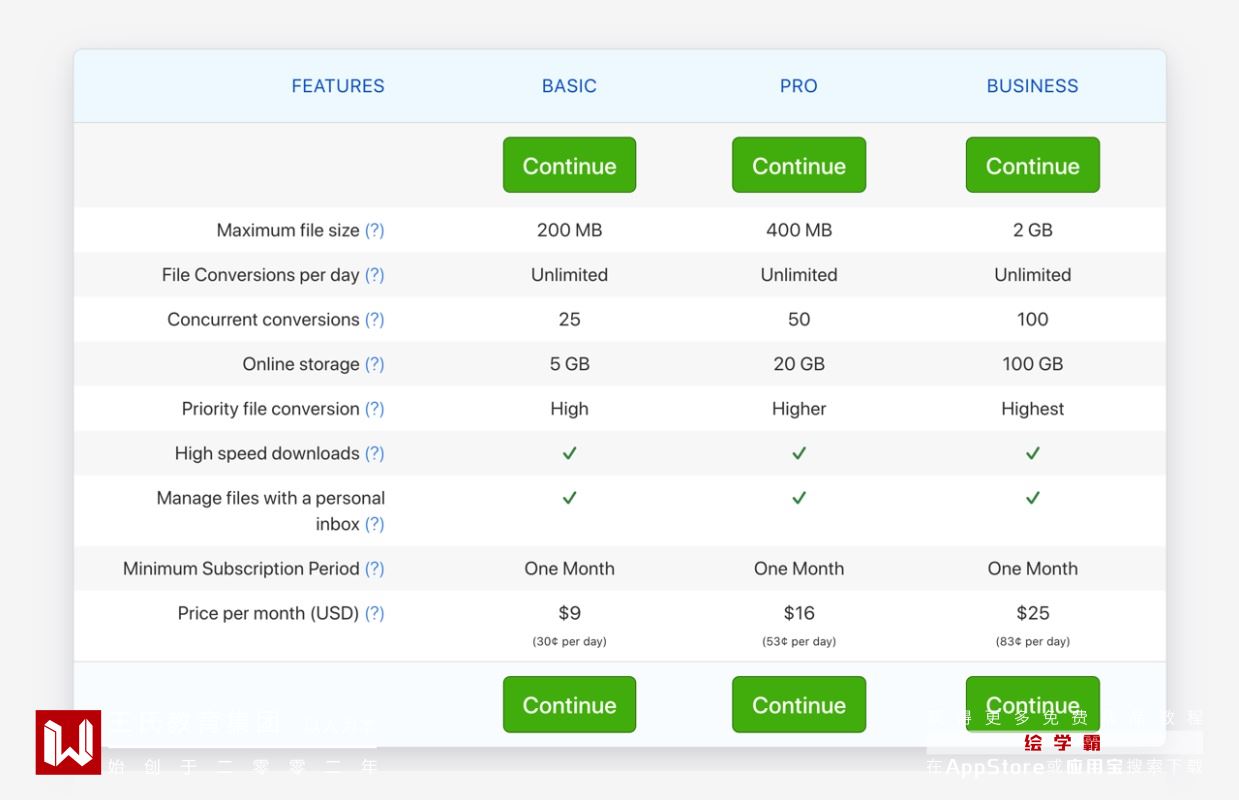Image resolution: width=1239 pixels, height=800 pixels.
Task: Click the help icon beside Maximum file size
Action: tap(374, 230)
